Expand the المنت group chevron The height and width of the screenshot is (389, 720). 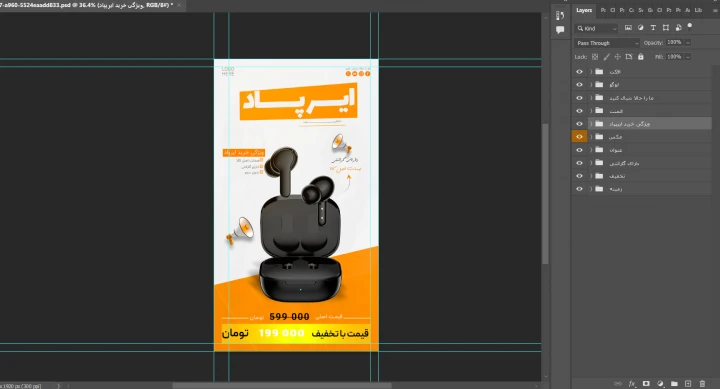coord(591,111)
